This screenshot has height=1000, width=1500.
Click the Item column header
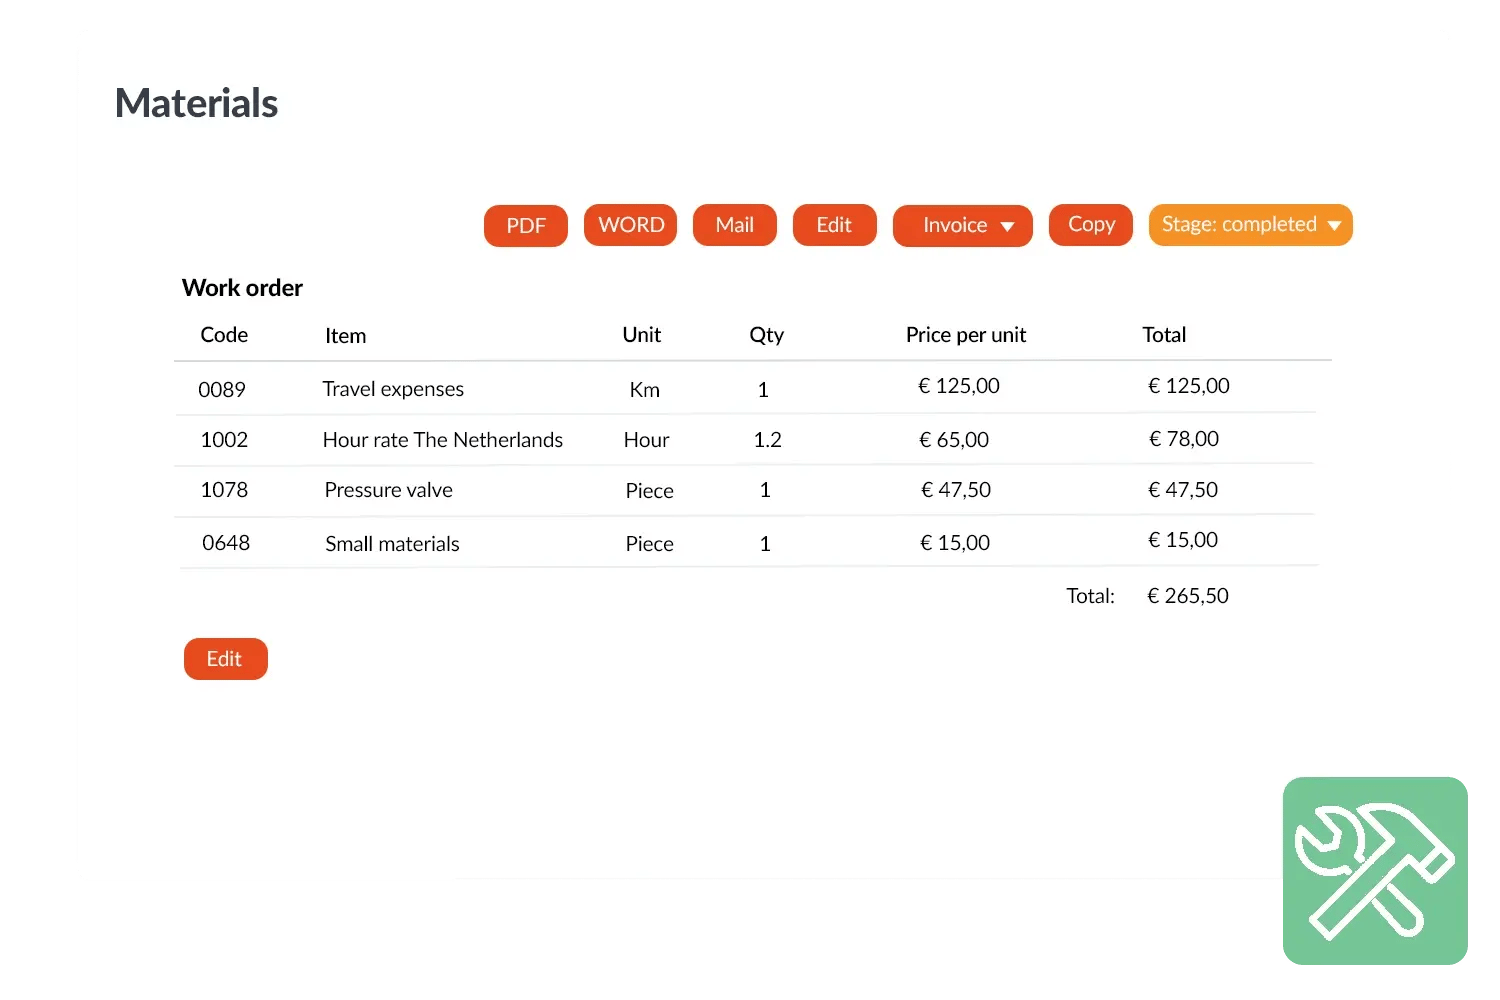click(x=345, y=336)
